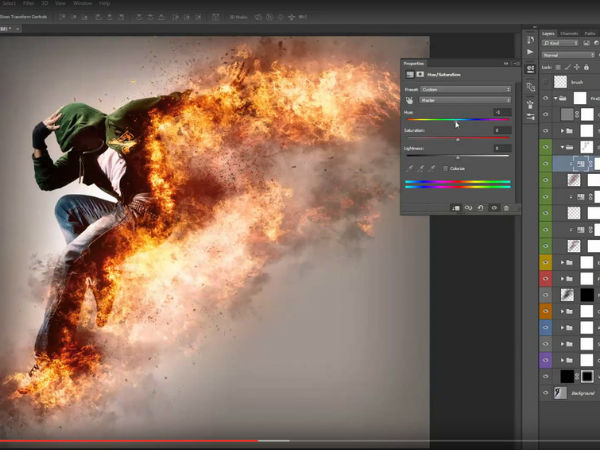Toggle visibility of the purple-labeled layer
This screenshot has height=450, width=600.
pos(546,359)
